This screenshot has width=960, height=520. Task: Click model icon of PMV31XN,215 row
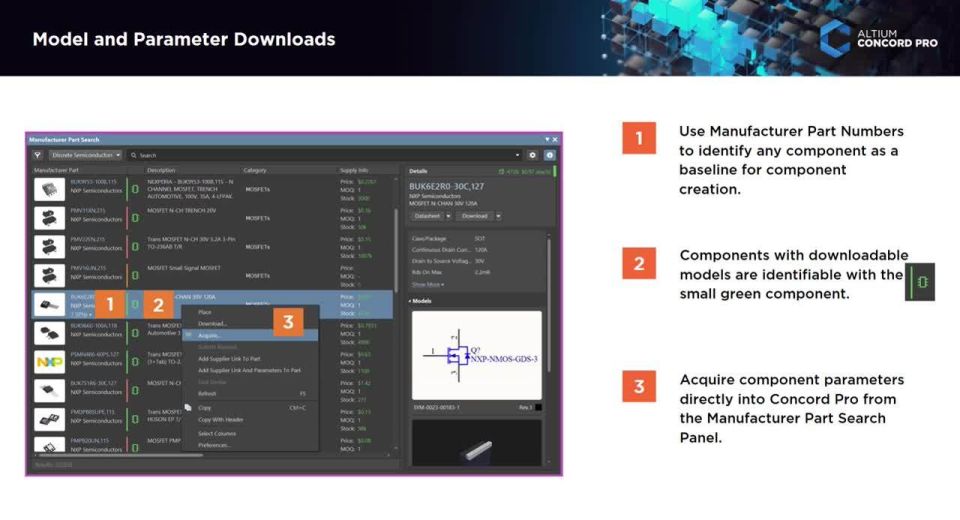click(x=135, y=218)
